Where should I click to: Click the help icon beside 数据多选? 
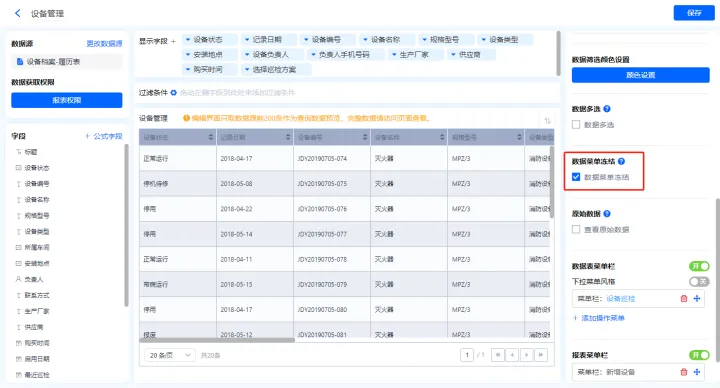[607, 109]
